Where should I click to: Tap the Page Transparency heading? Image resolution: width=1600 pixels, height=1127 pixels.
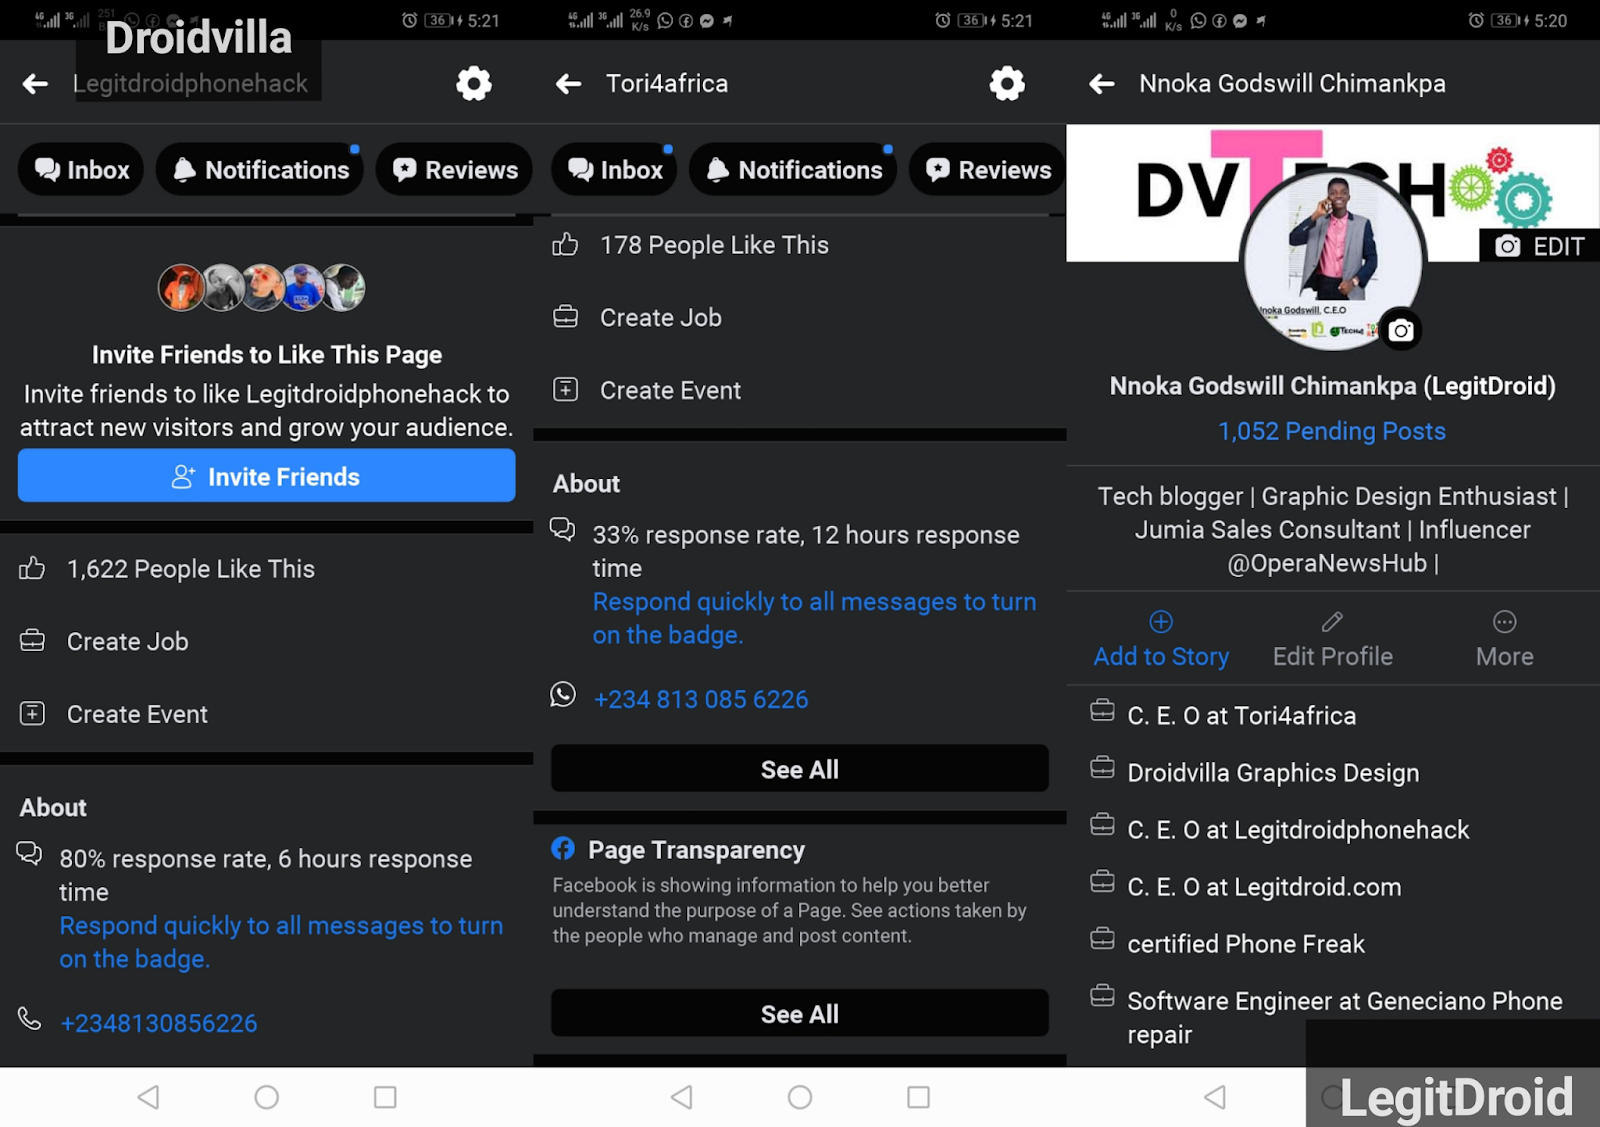coord(696,850)
